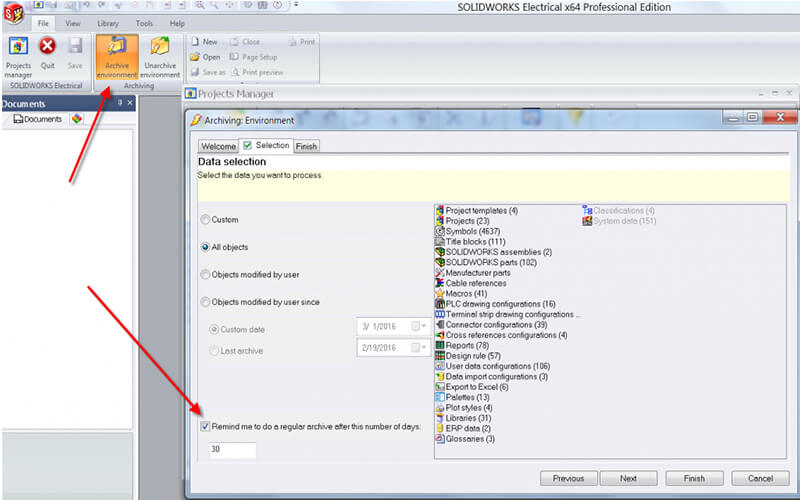
Task: Switch to the Welcome tab
Action: [x=218, y=146]
